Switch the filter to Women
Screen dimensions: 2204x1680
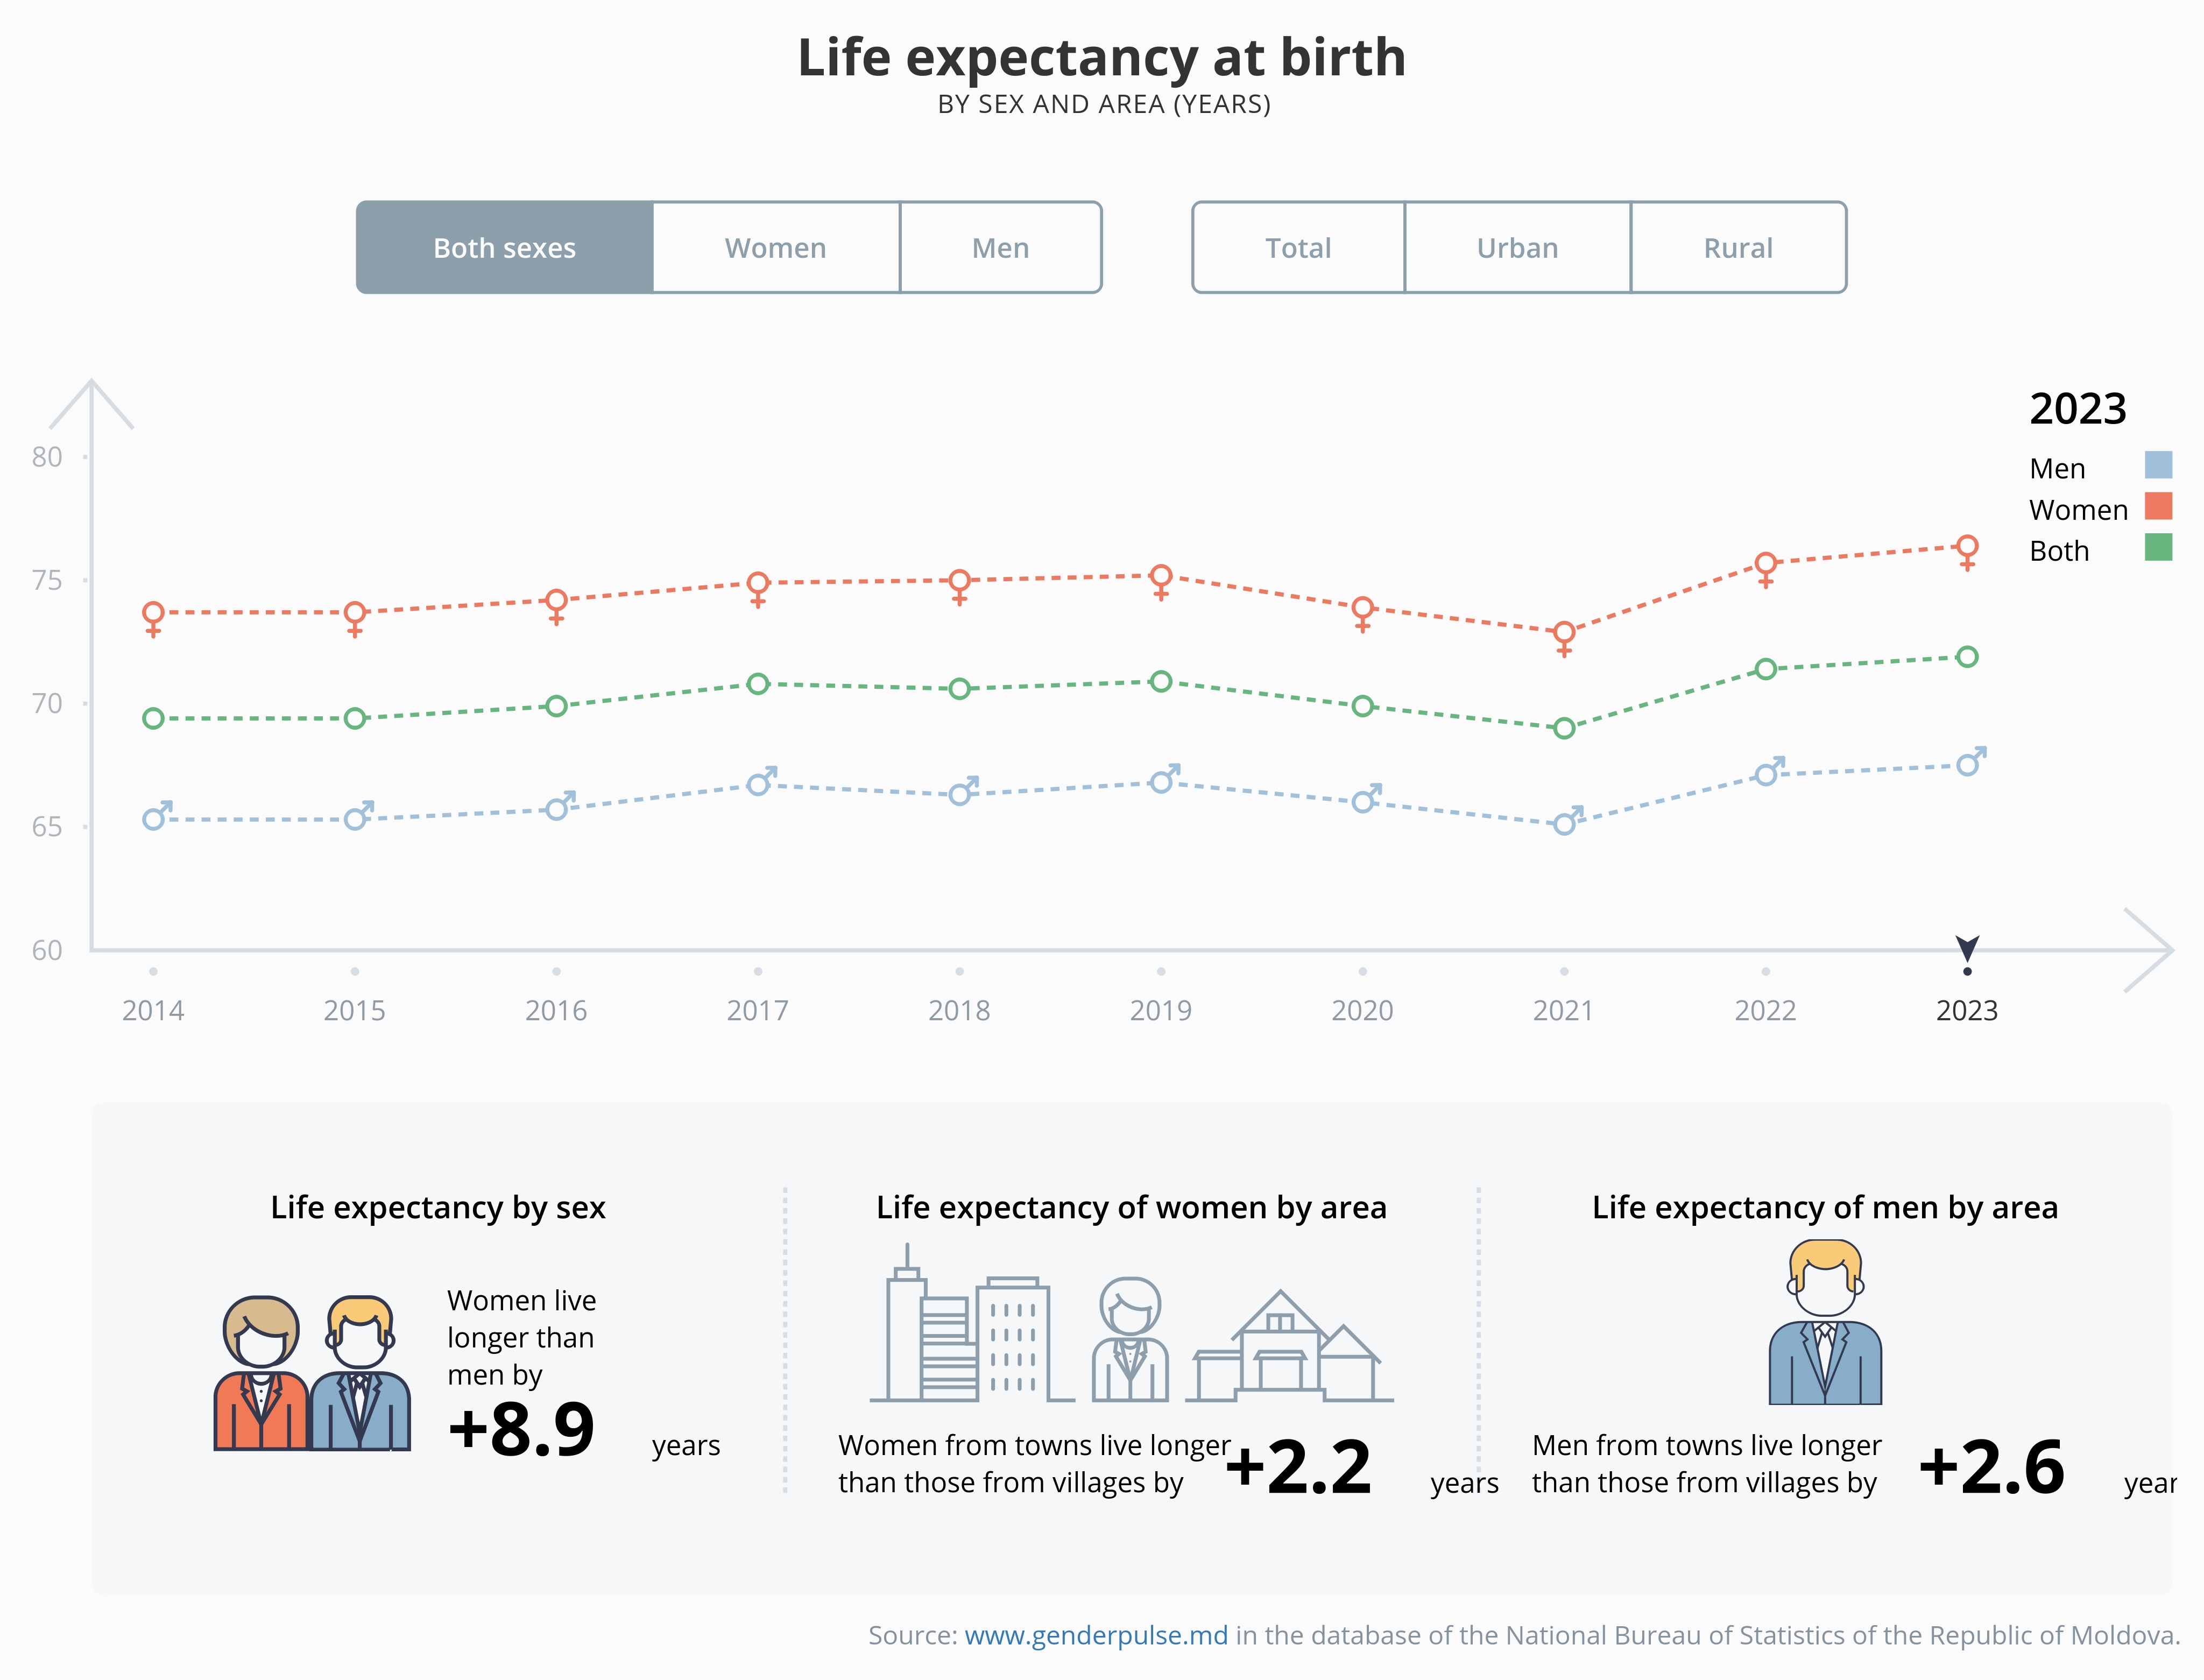776,247
